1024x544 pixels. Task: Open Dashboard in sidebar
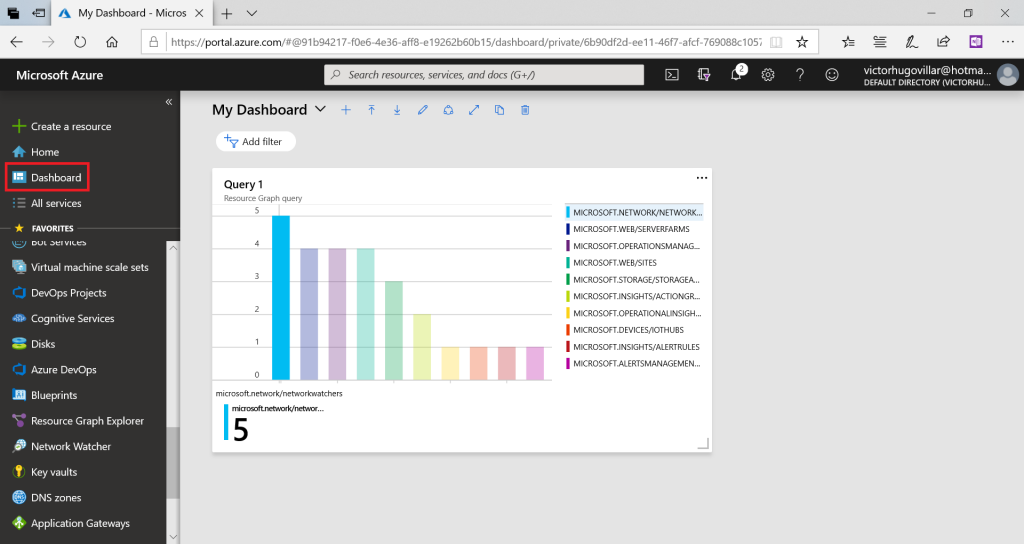[x=47, y=177]
